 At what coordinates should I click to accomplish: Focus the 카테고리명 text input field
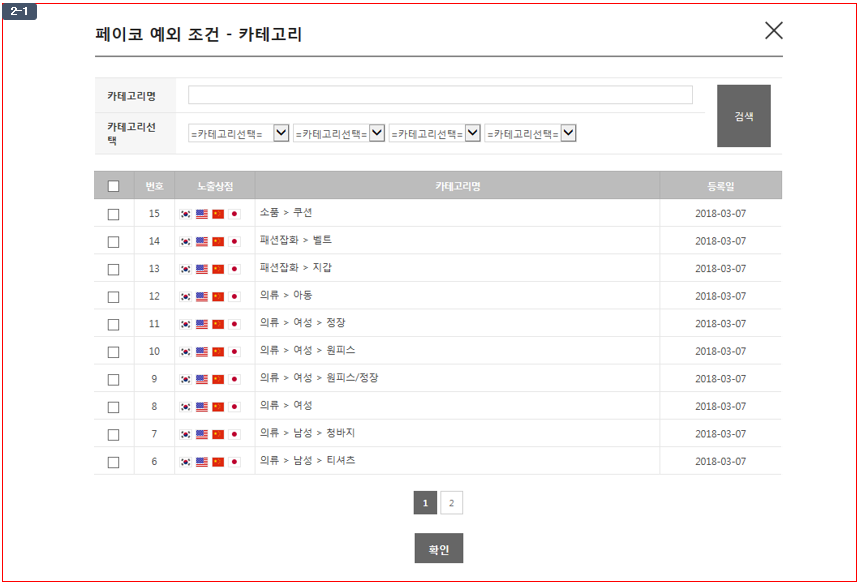(x=440, y=95)
